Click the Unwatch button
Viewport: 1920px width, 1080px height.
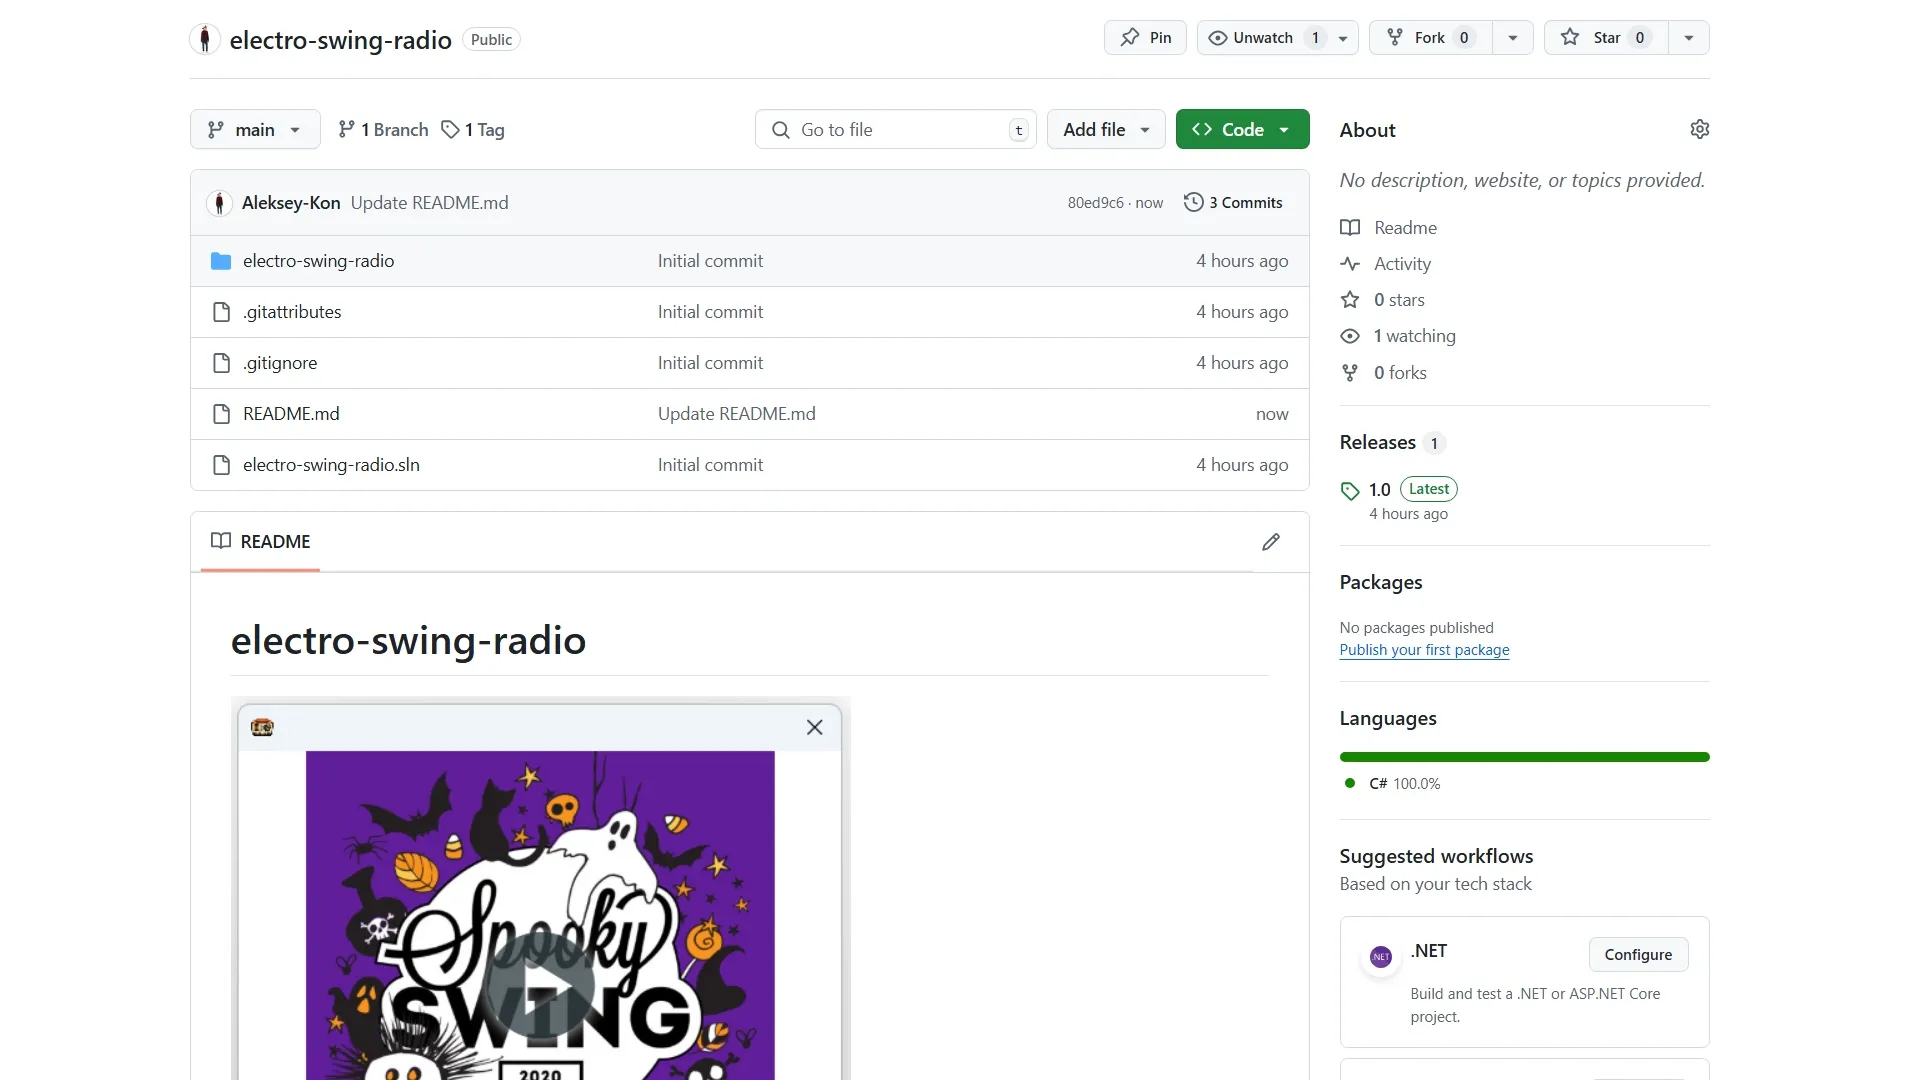tap(1263, 38)
